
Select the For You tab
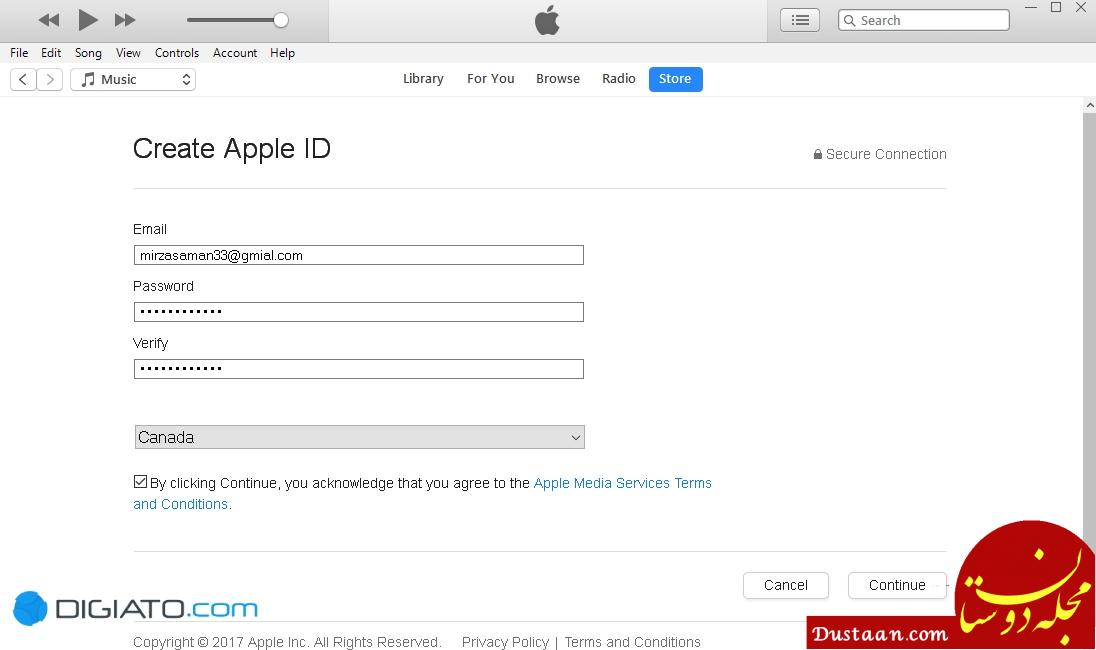pos(490,79)
